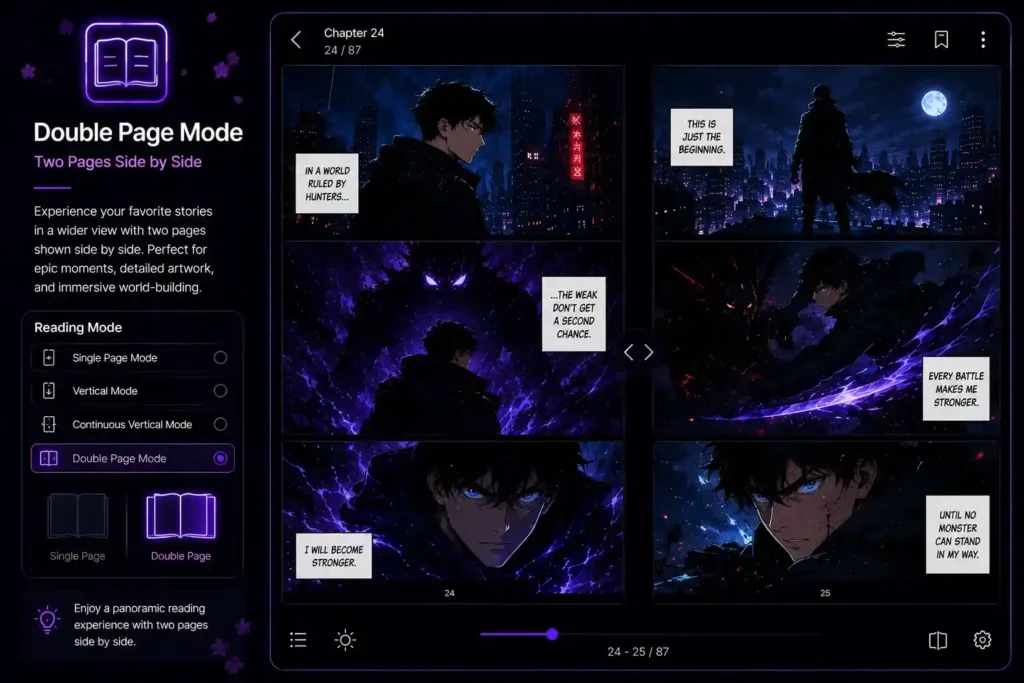Viewport: 1024px width, 683px height.
Task: Open the three-dot more options menu
Action: click(x=983, y=40)
